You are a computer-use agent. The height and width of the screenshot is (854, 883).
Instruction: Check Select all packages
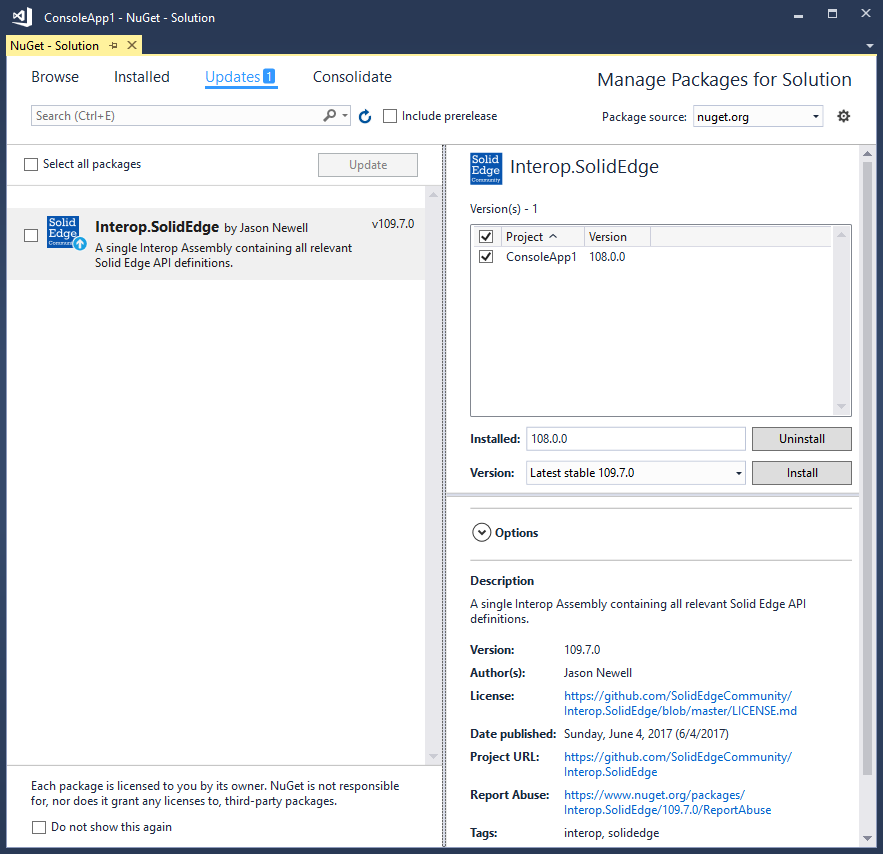[x=31, y=164]
